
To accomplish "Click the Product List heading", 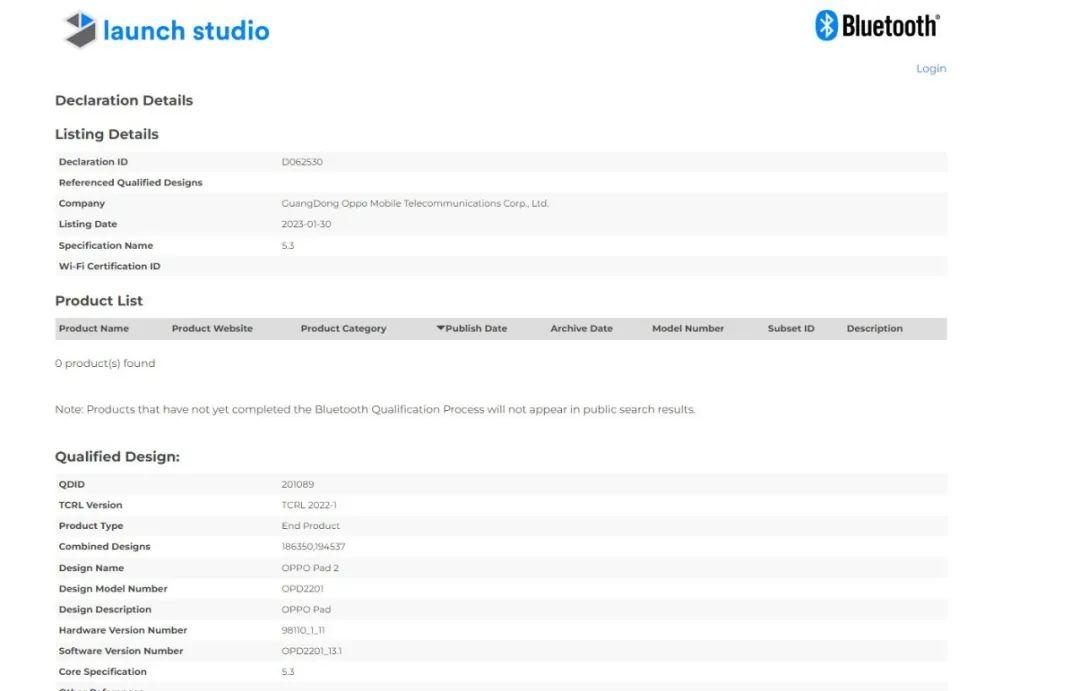I will 98,301.
